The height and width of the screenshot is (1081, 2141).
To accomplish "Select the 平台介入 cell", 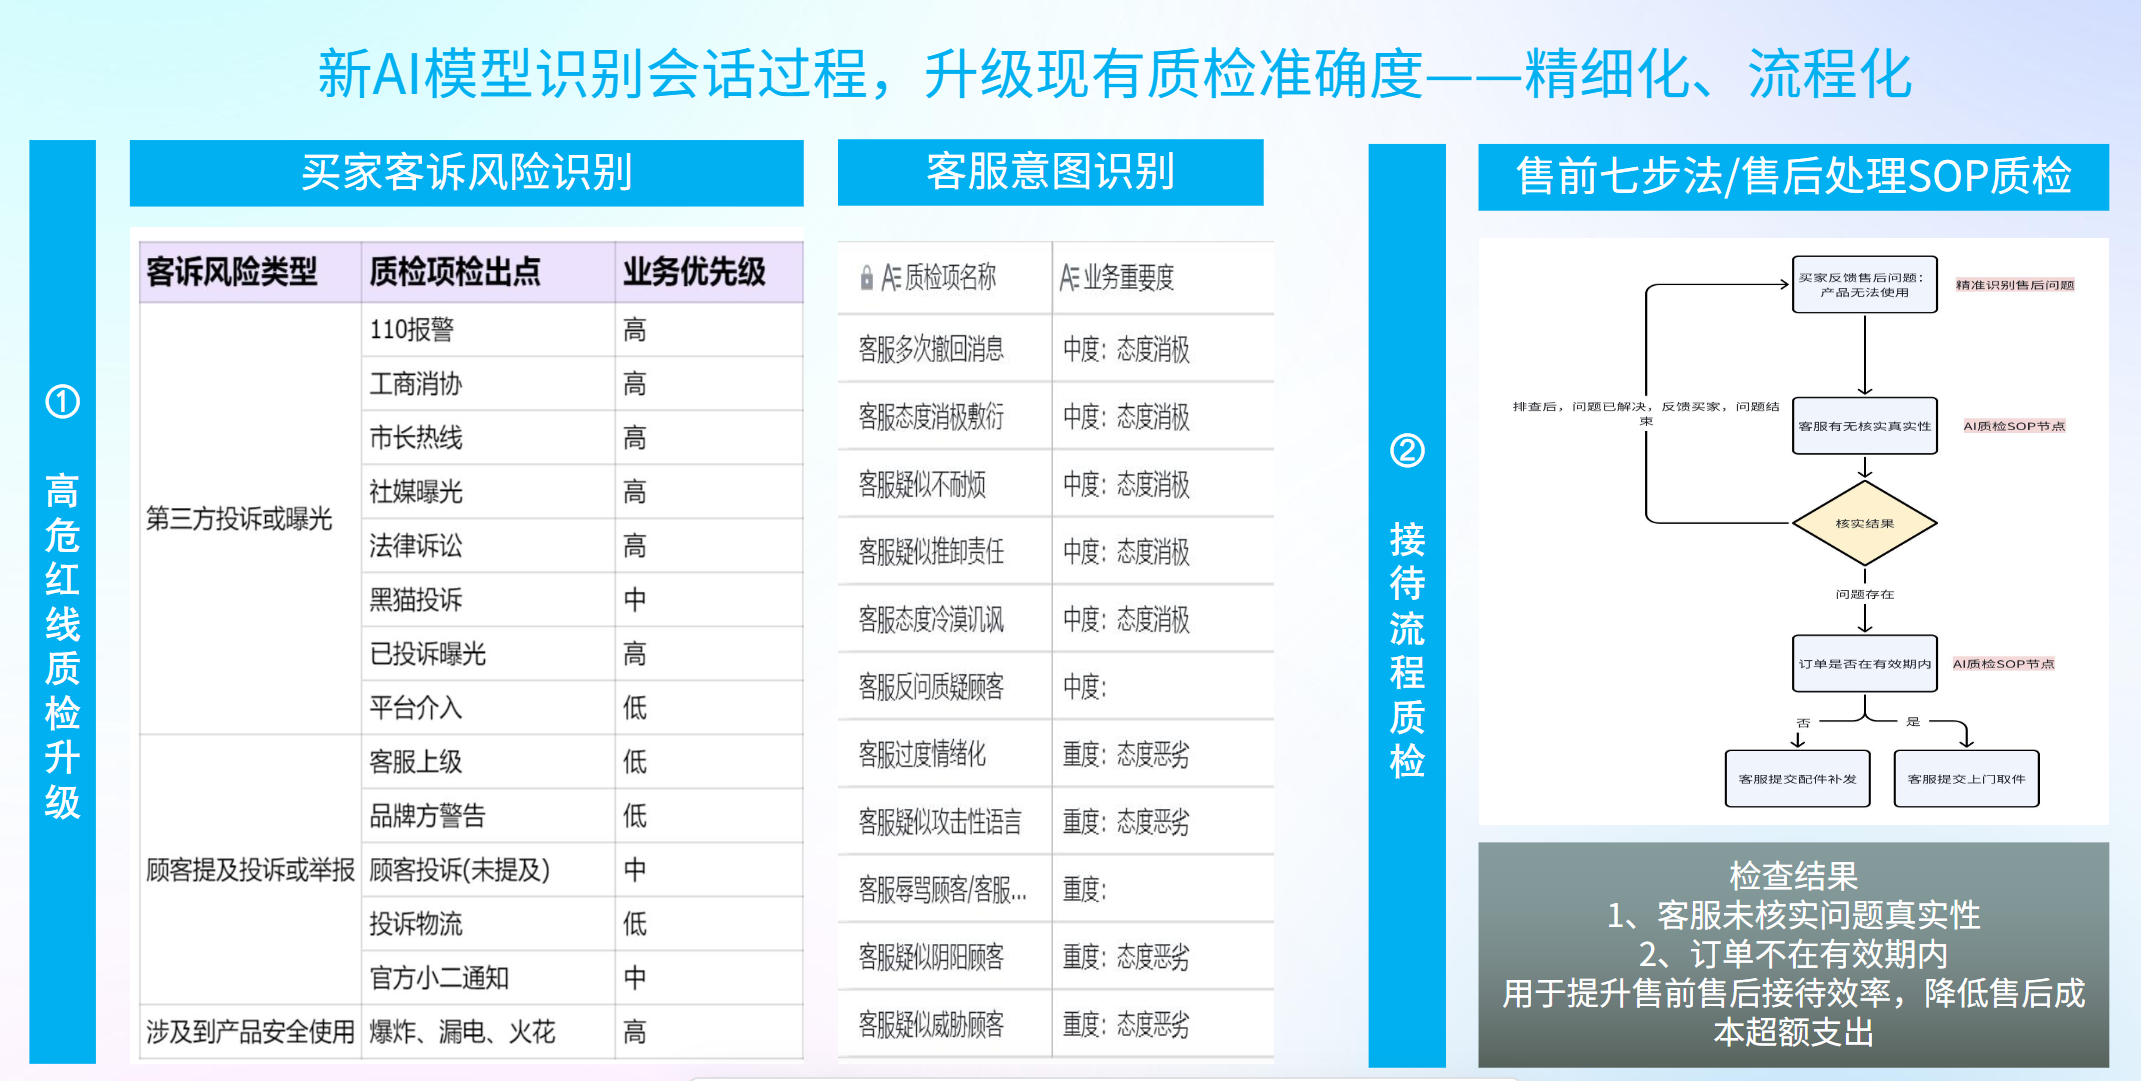I will [488, 707].
